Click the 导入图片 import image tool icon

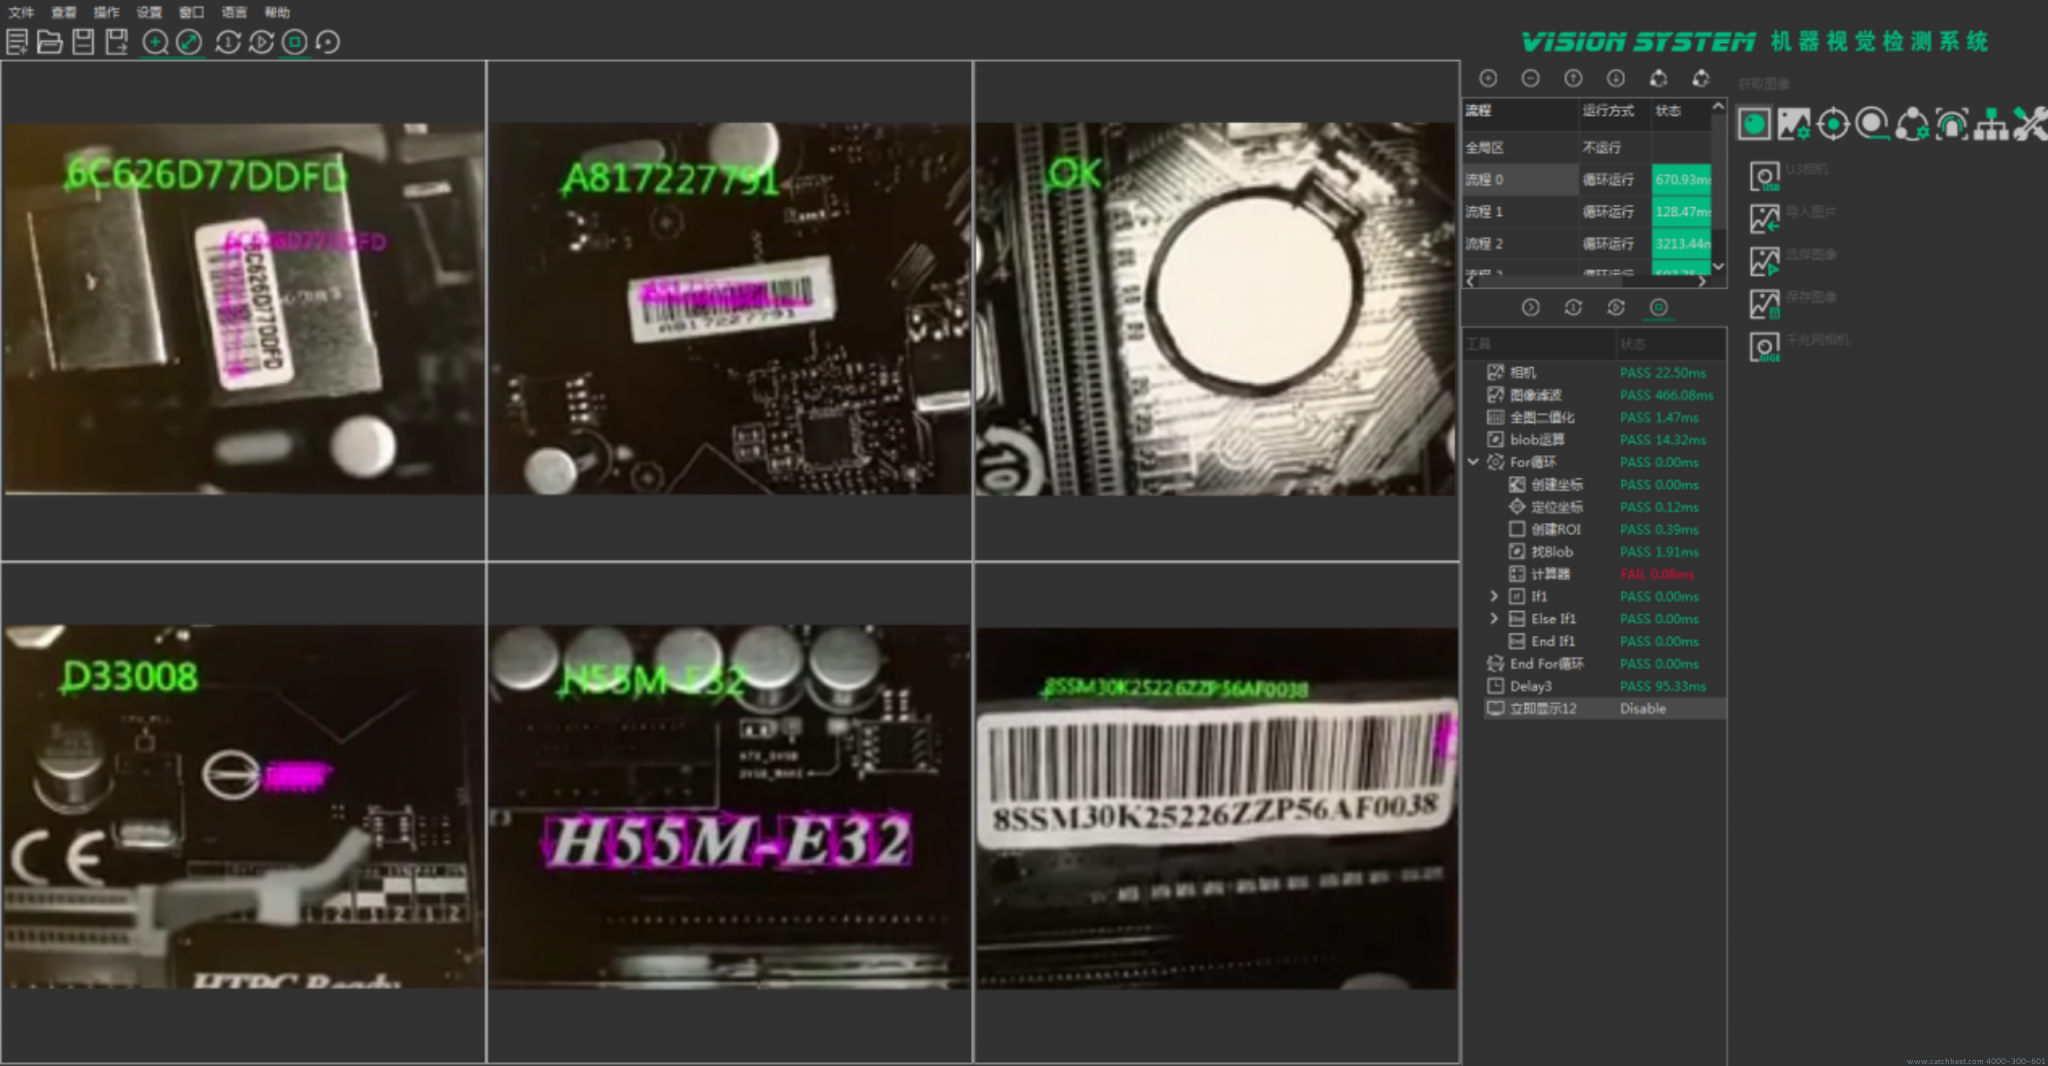click(1765, 219)
